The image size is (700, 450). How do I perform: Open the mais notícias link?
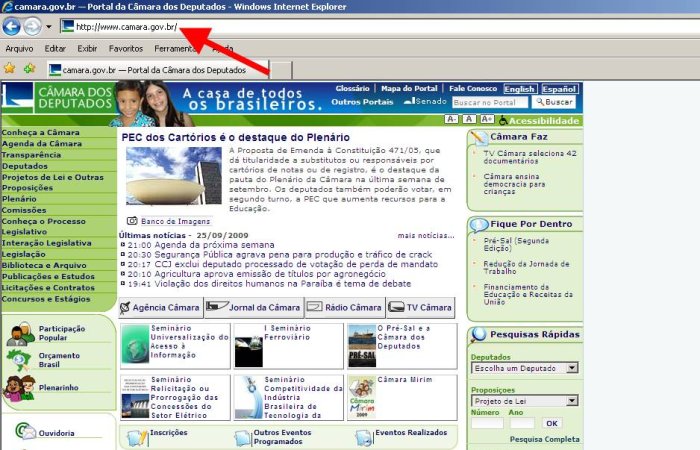[x=426, y=235]
